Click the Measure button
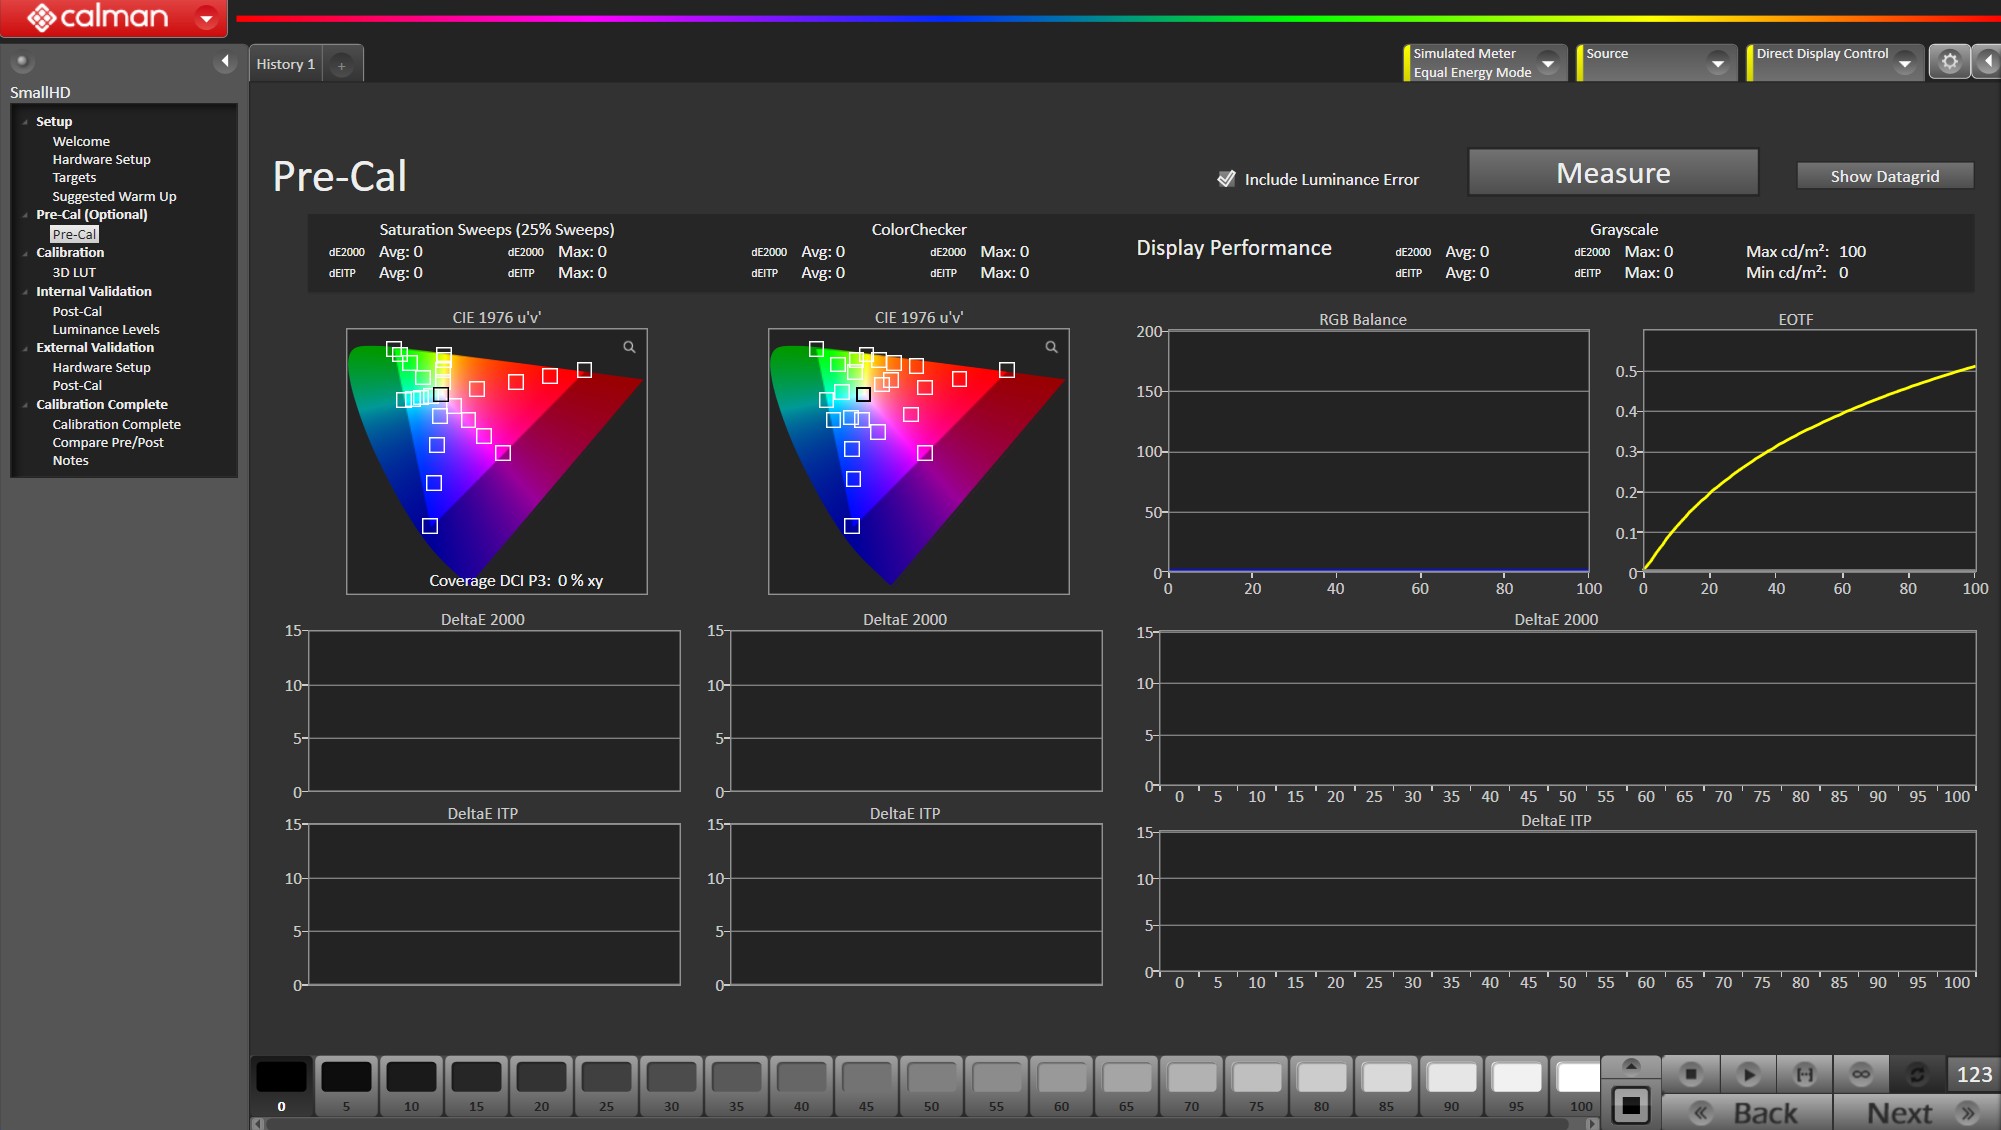This screenshot has height=1130, width=2001. (x=1612, y=173)
